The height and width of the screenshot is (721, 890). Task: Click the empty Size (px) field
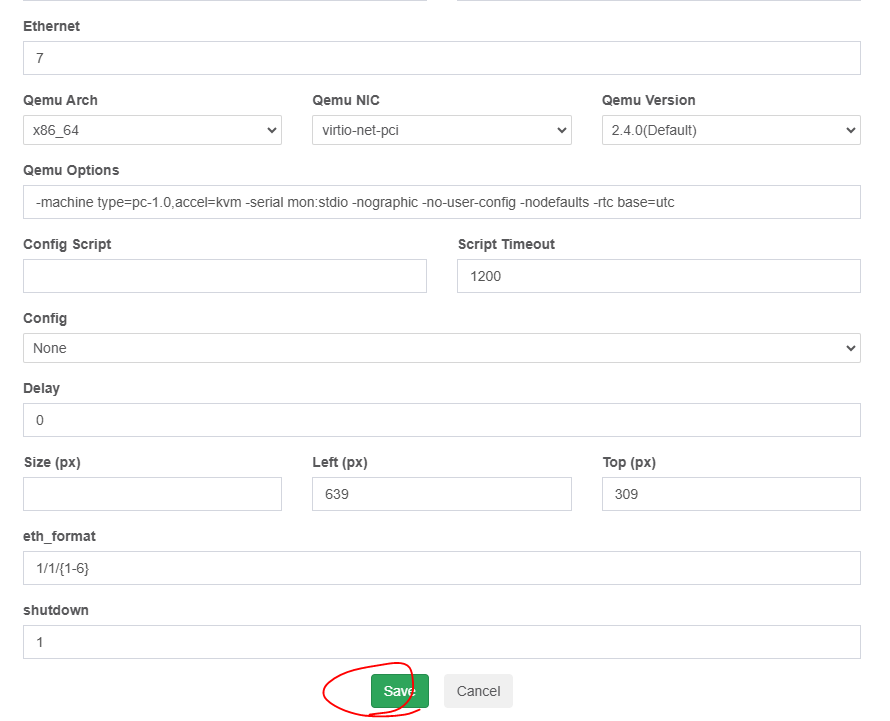(152, 494)
